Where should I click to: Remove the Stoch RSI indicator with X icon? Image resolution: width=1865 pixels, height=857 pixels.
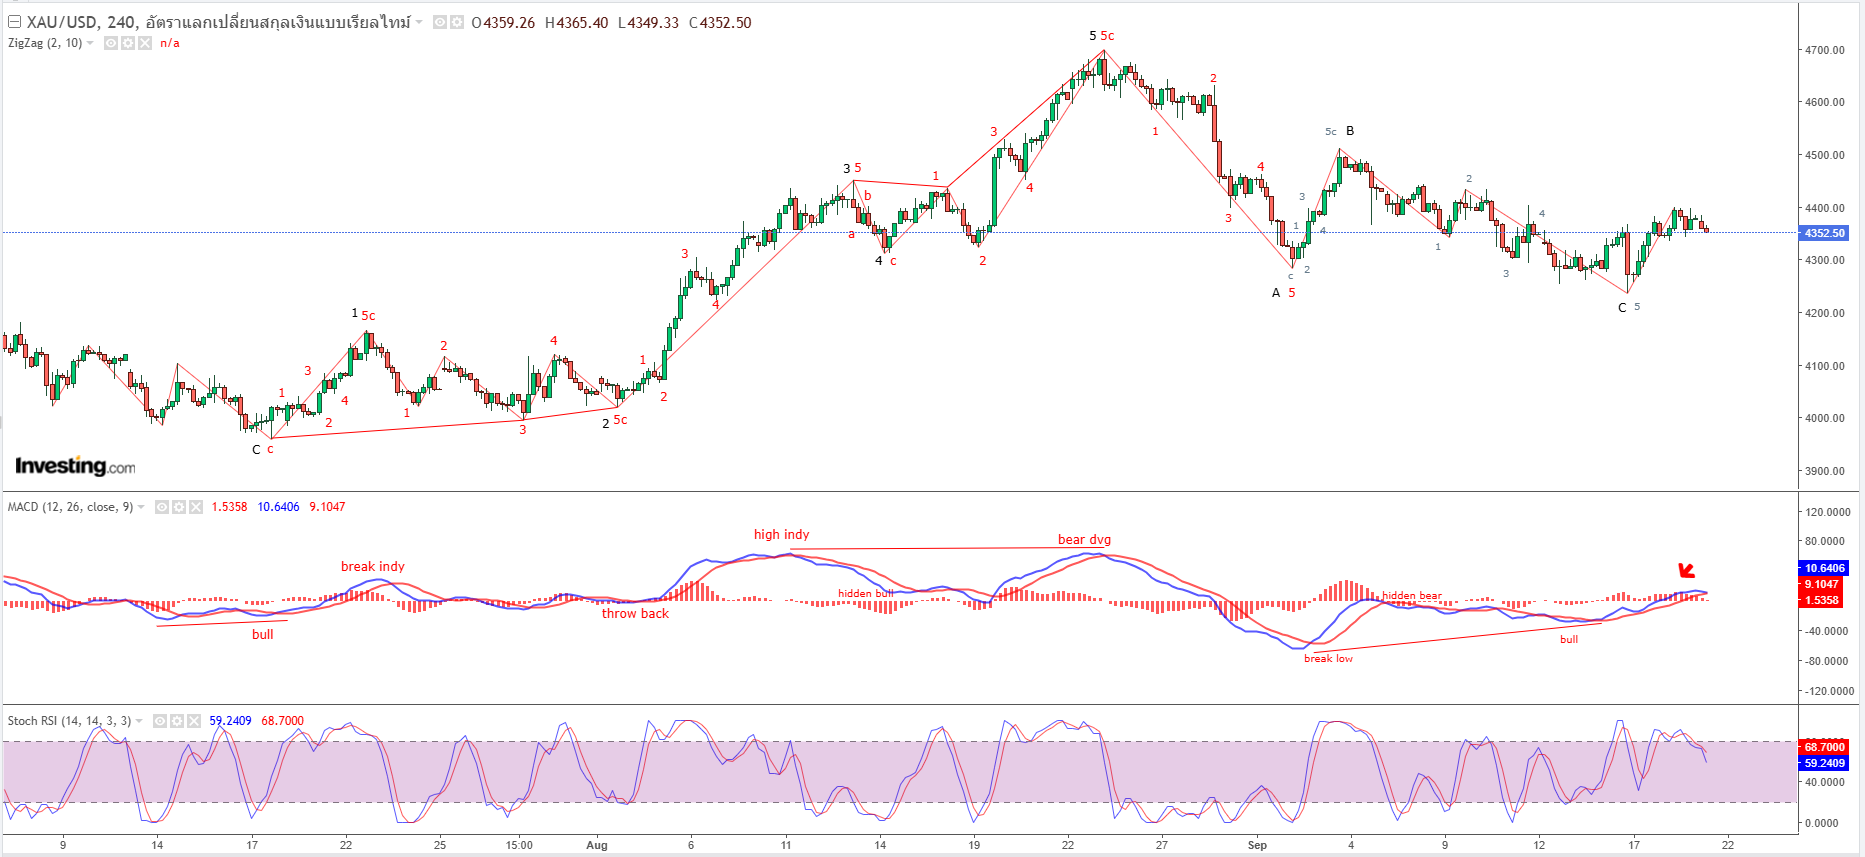click(194, 721)
